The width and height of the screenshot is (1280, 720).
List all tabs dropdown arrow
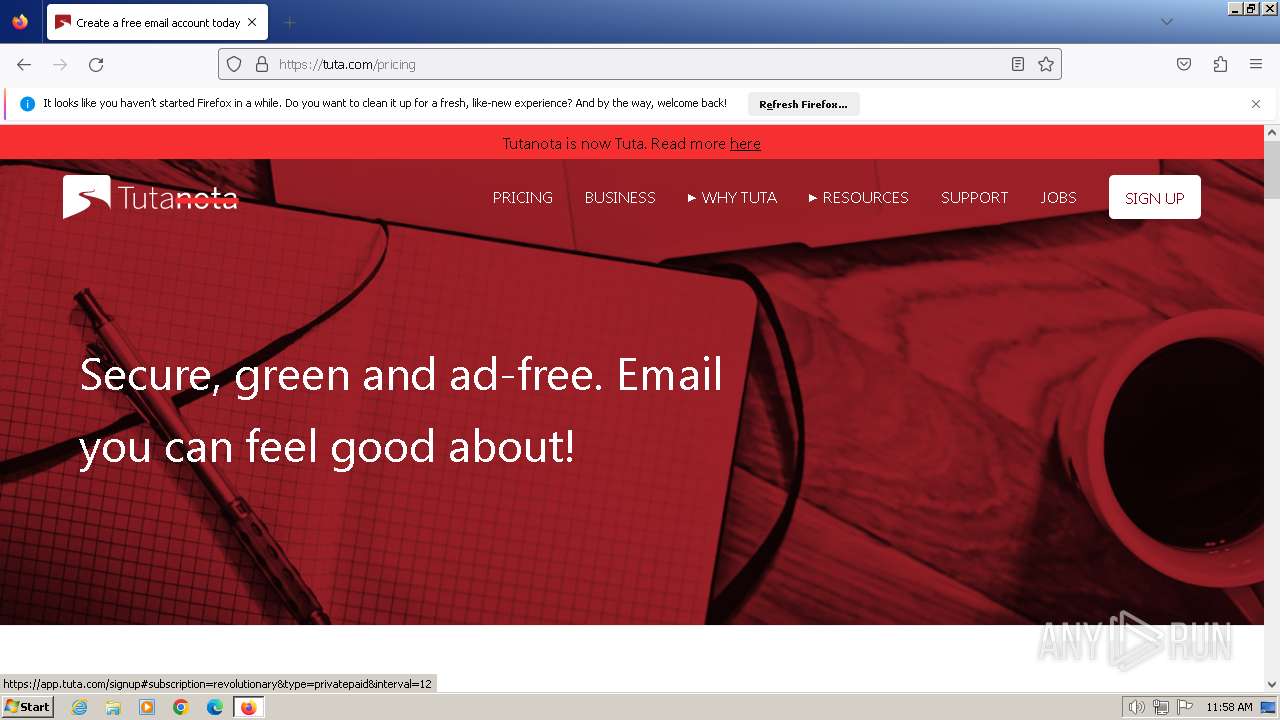[1166, 22]
